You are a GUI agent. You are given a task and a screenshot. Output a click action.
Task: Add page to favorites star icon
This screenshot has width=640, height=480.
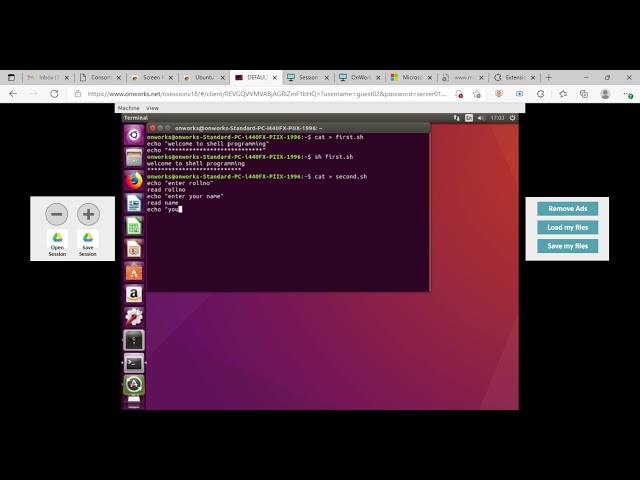477,94
